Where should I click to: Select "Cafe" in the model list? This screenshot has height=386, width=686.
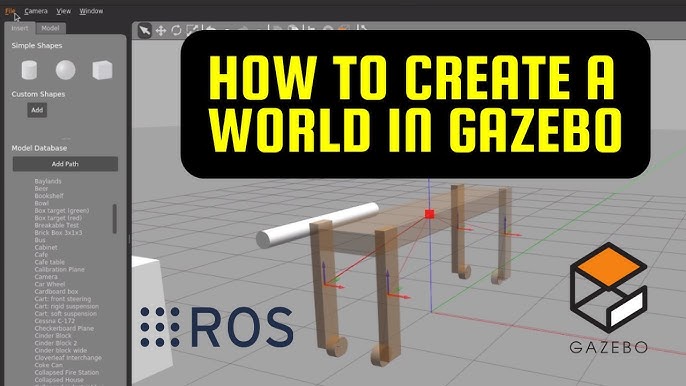coord(41,255)
